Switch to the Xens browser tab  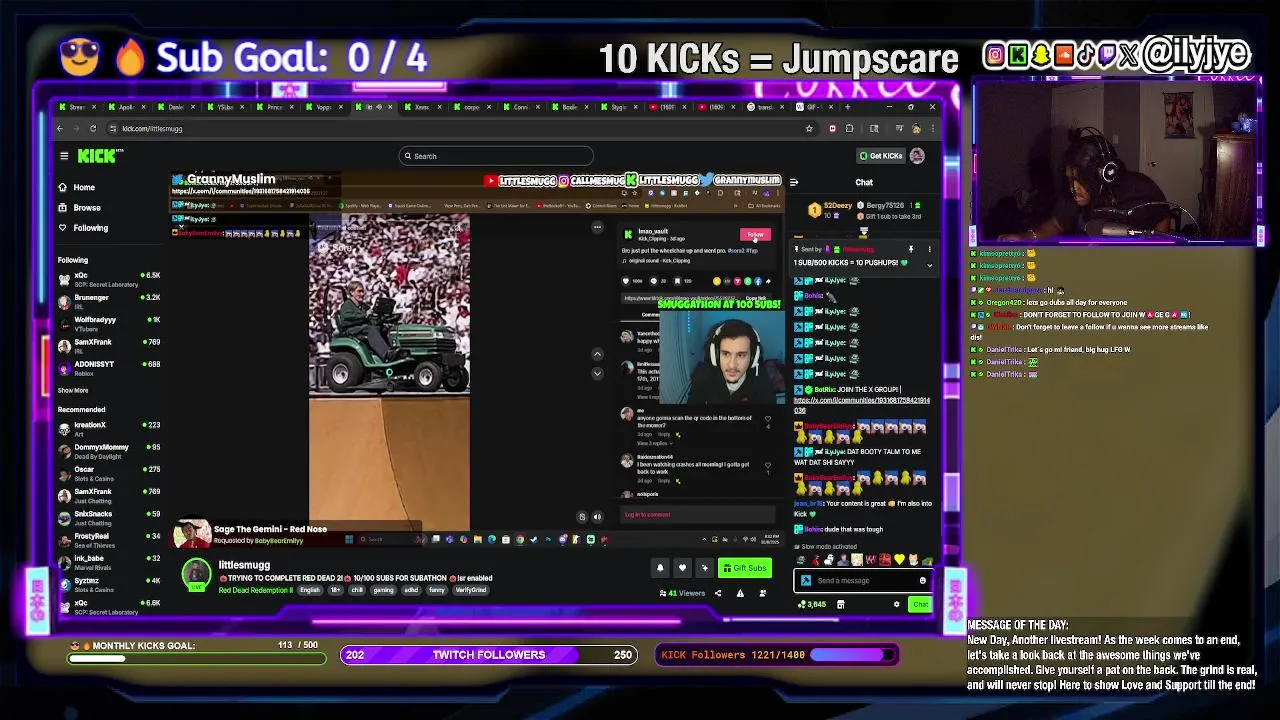pyautogui.click(x=423, y=107)
